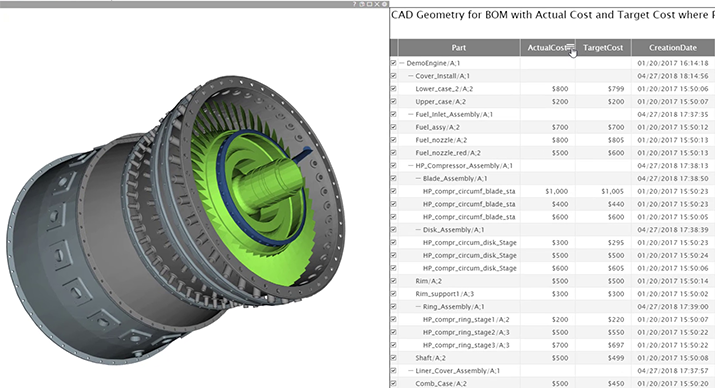Click the $220 TargetCost cell
This screenshot has width=715, height=388.
point(616,320)
